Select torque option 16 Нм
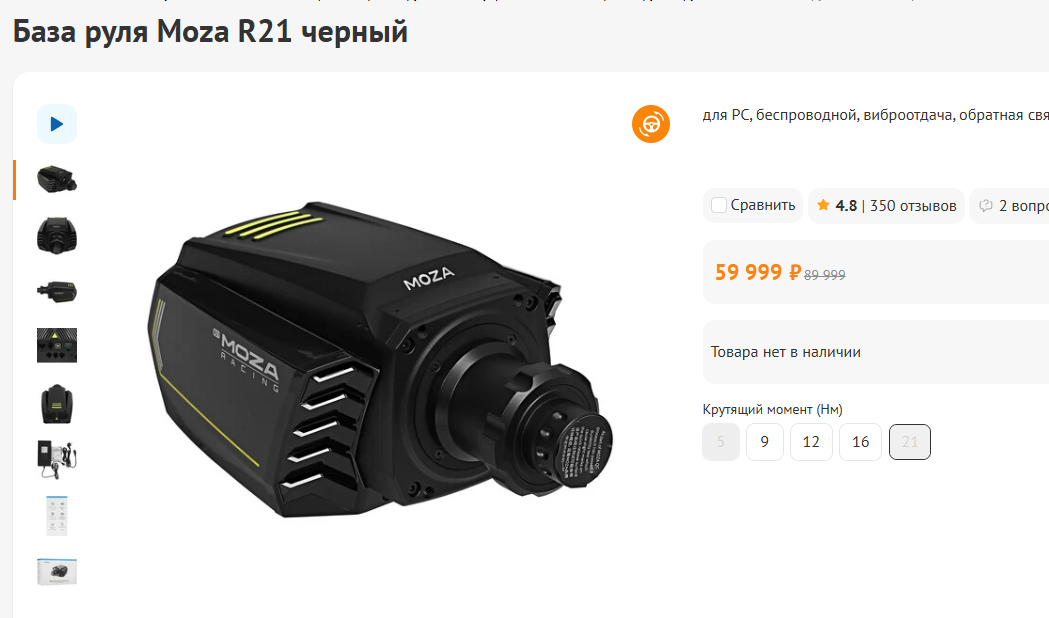Screen dimensions: 1049x618 pos(860,442)
